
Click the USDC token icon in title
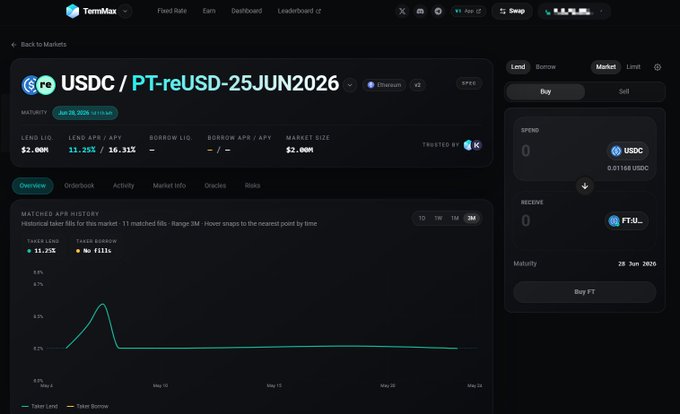29,85
